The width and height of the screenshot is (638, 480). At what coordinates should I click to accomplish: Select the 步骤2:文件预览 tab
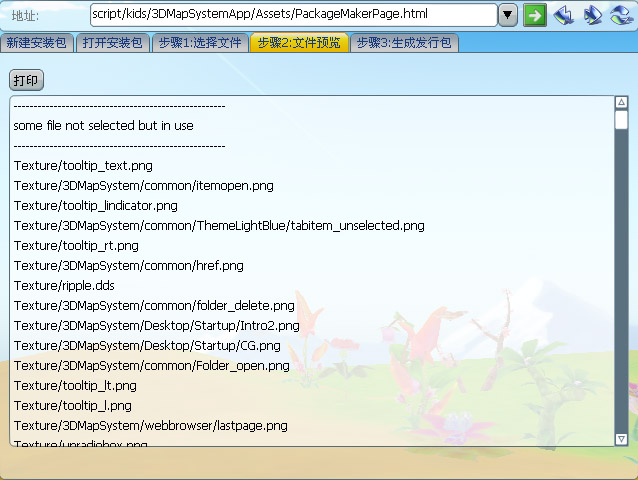click(x=299, y=43)
